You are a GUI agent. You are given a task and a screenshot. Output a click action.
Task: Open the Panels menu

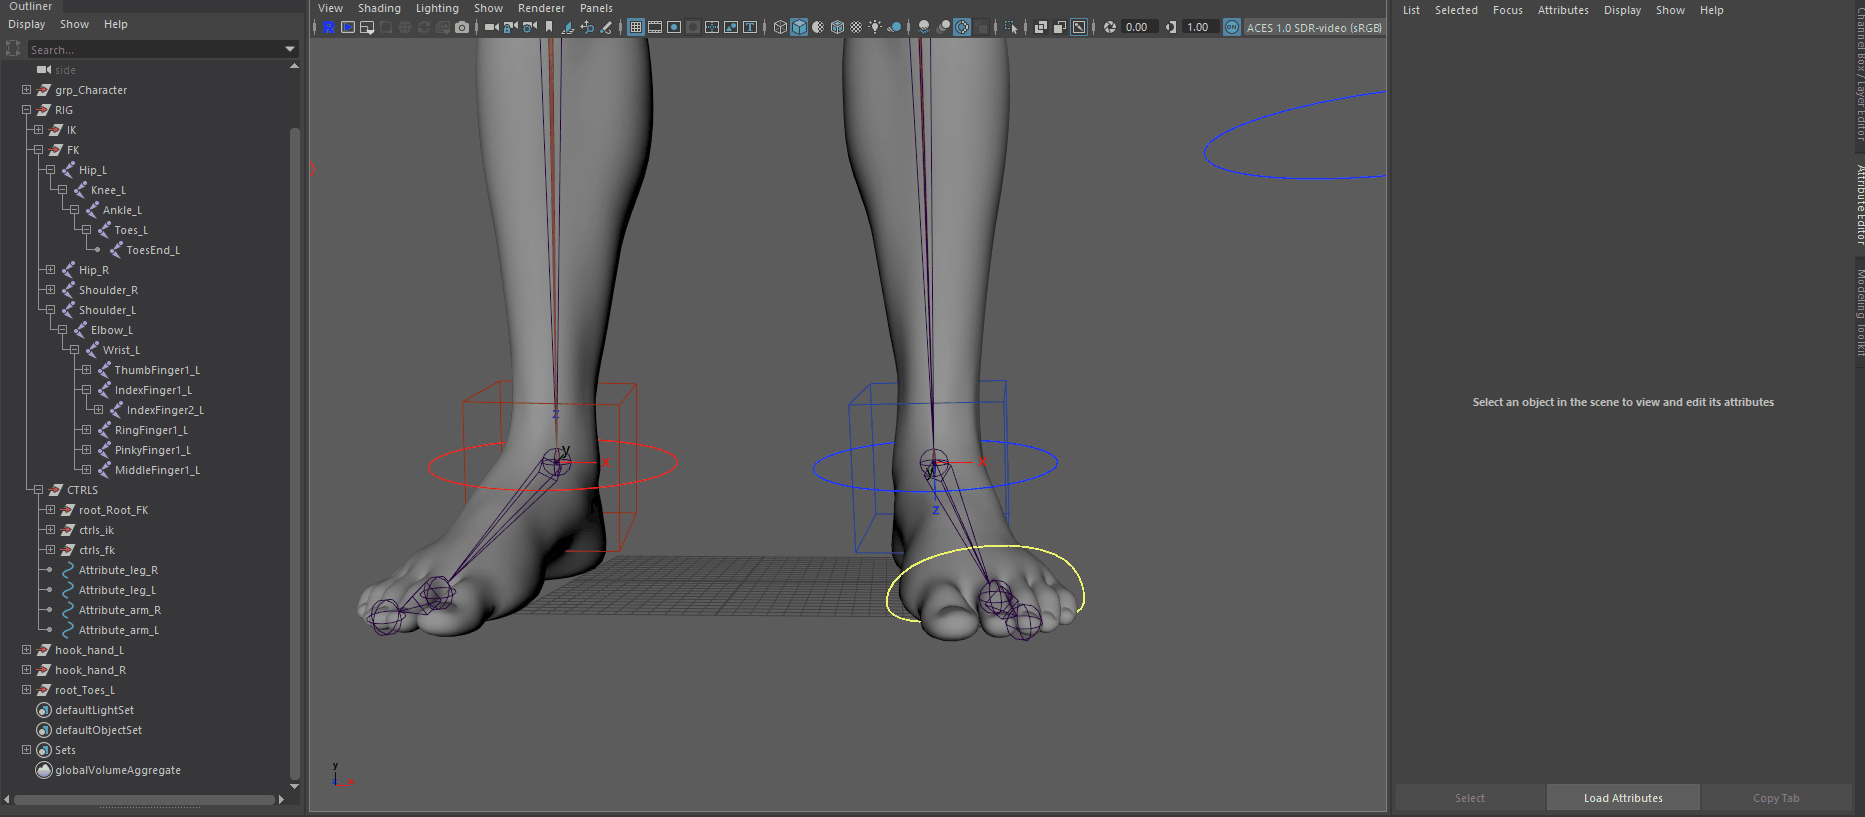[x=596, y=8]
